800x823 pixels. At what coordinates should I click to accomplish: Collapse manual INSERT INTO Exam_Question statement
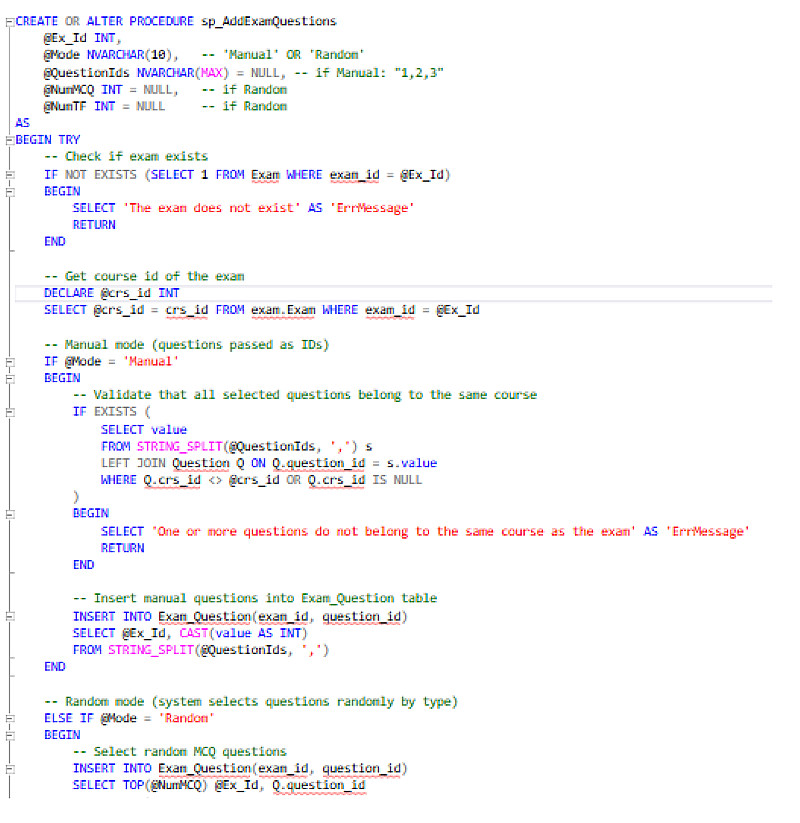click(9, 617)
